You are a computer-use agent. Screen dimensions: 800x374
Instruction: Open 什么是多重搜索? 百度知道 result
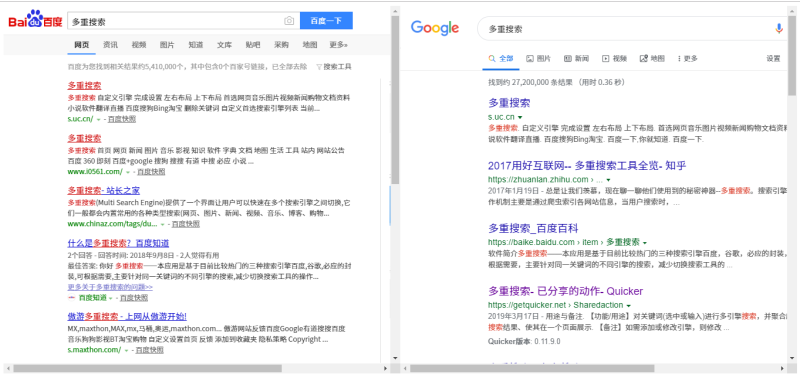click(x=118, y=243)
